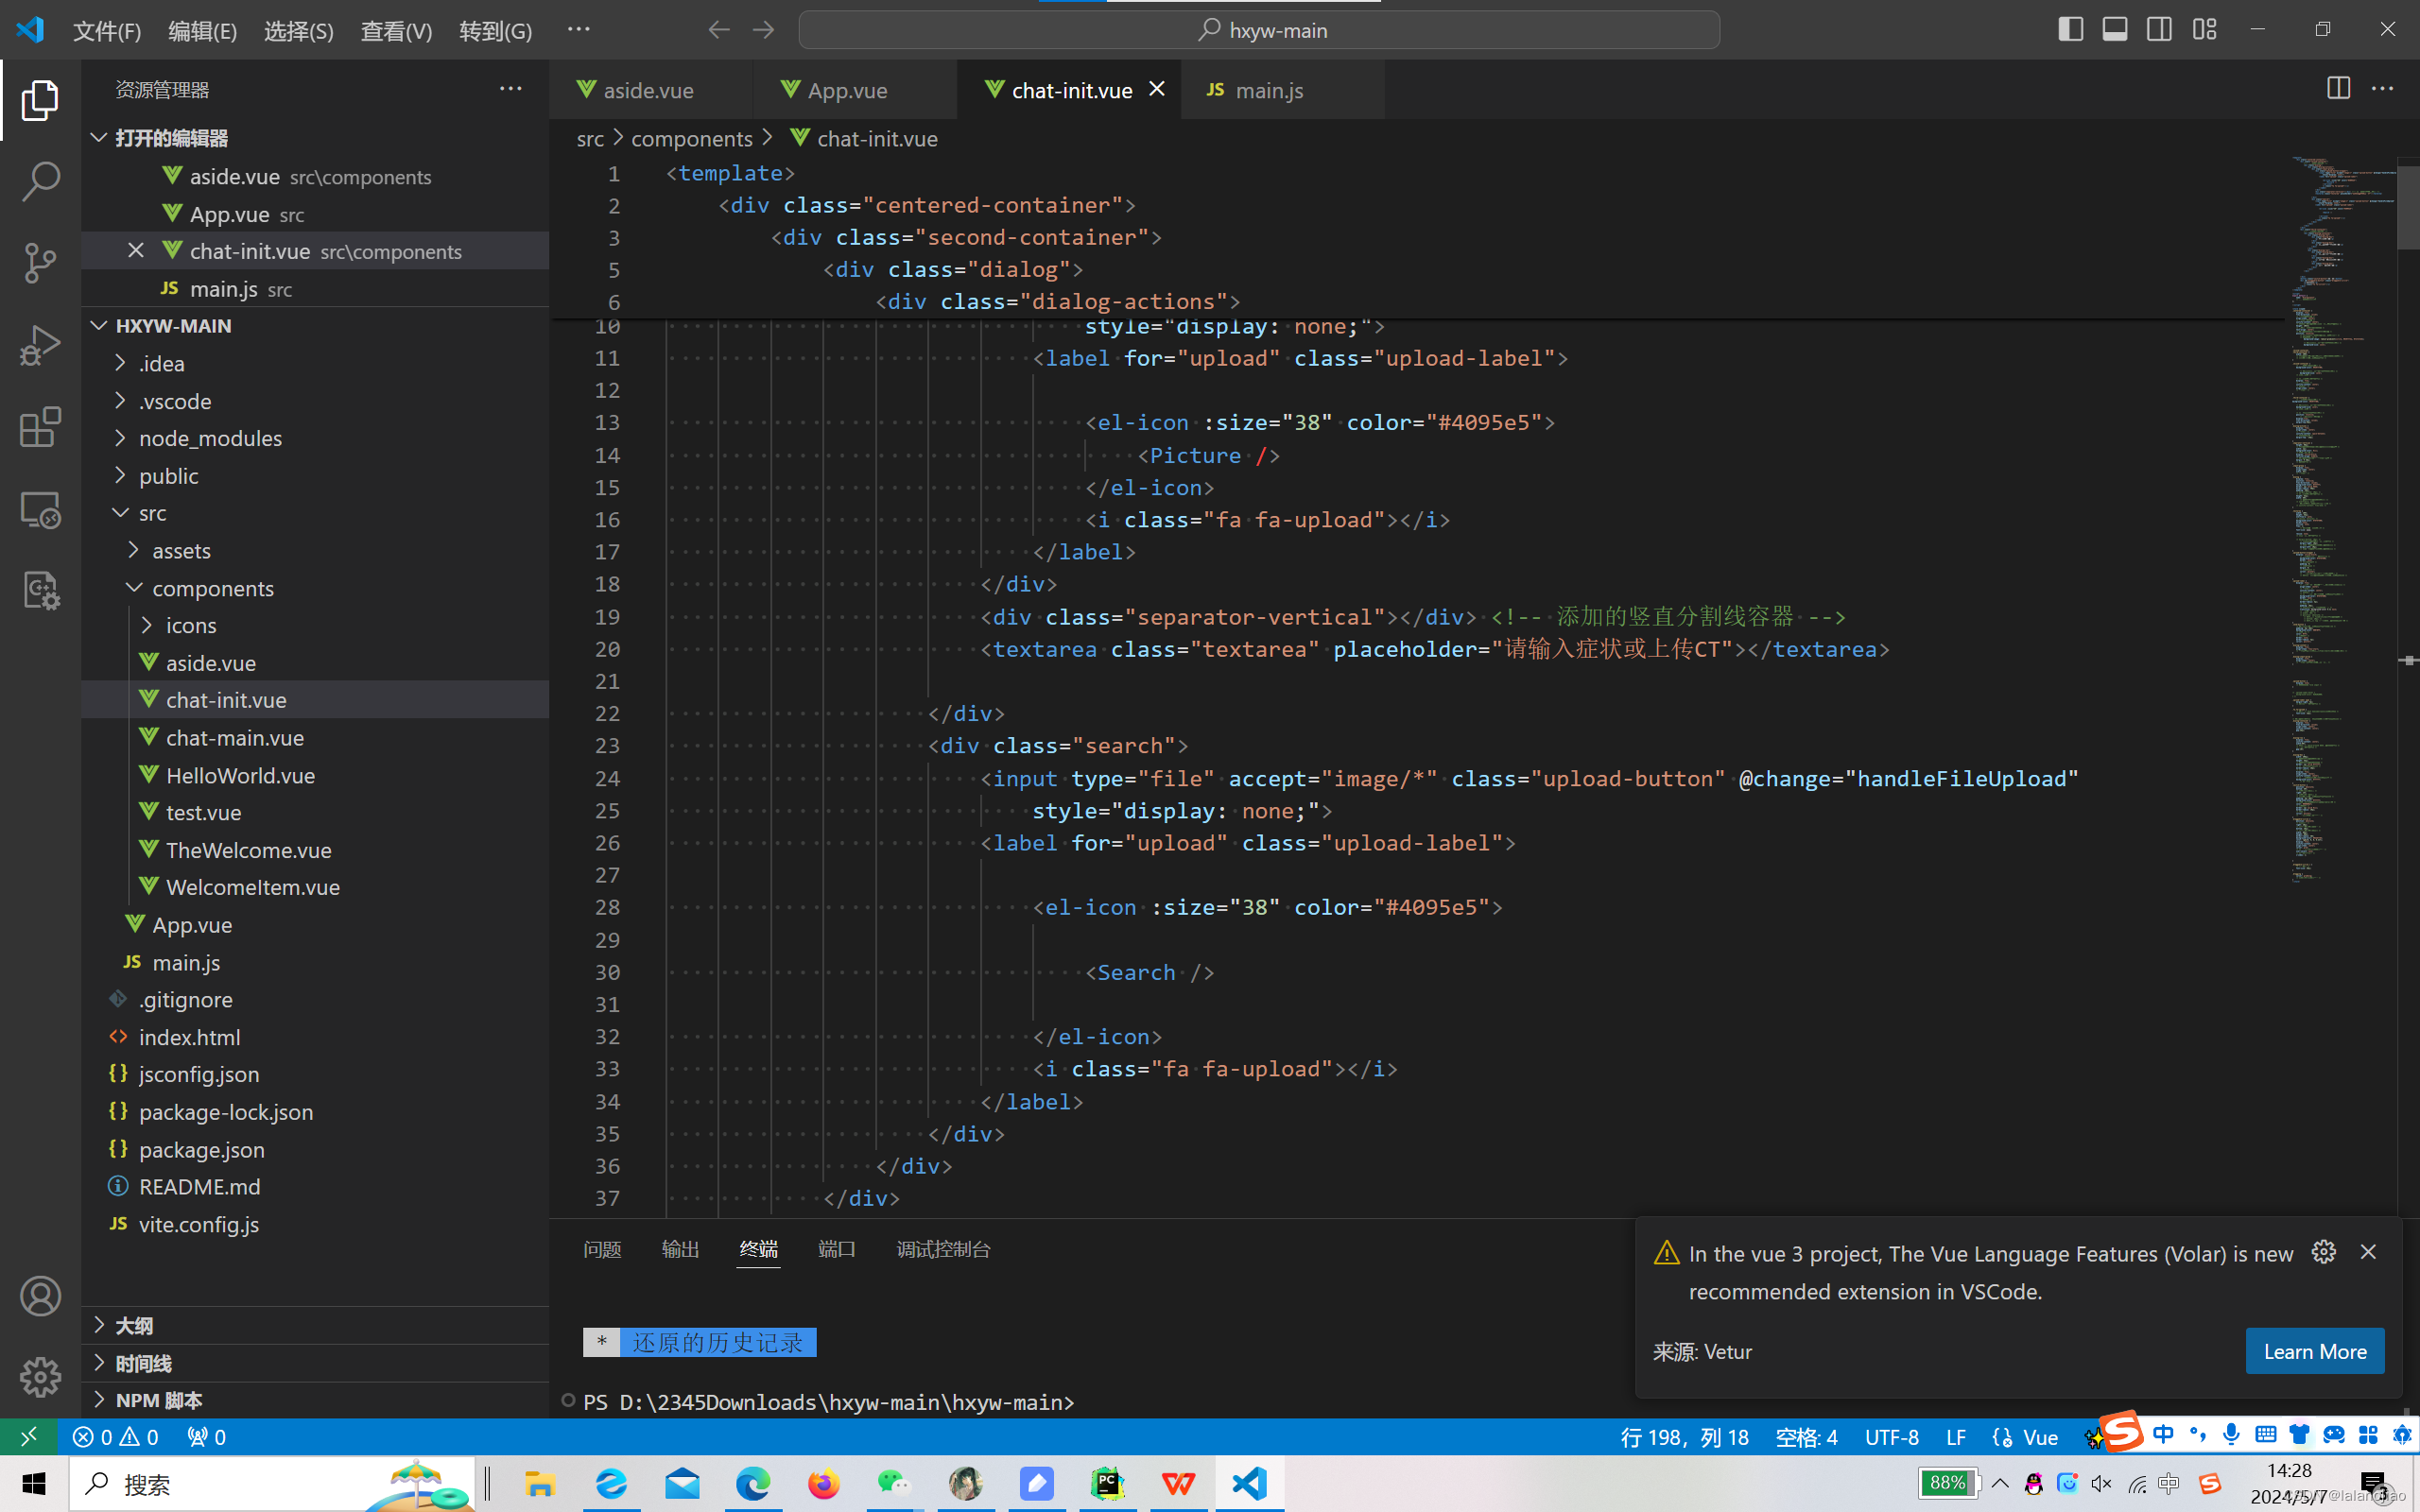The image size is (2420, 1512).
Task: Open the Edit (编辑) menu
Action: [x=202, y=31]
